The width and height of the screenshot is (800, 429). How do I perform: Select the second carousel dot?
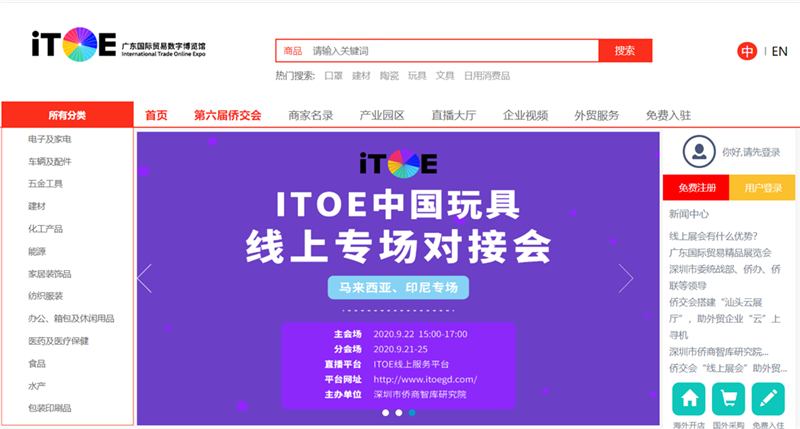(x=398, y=413)
